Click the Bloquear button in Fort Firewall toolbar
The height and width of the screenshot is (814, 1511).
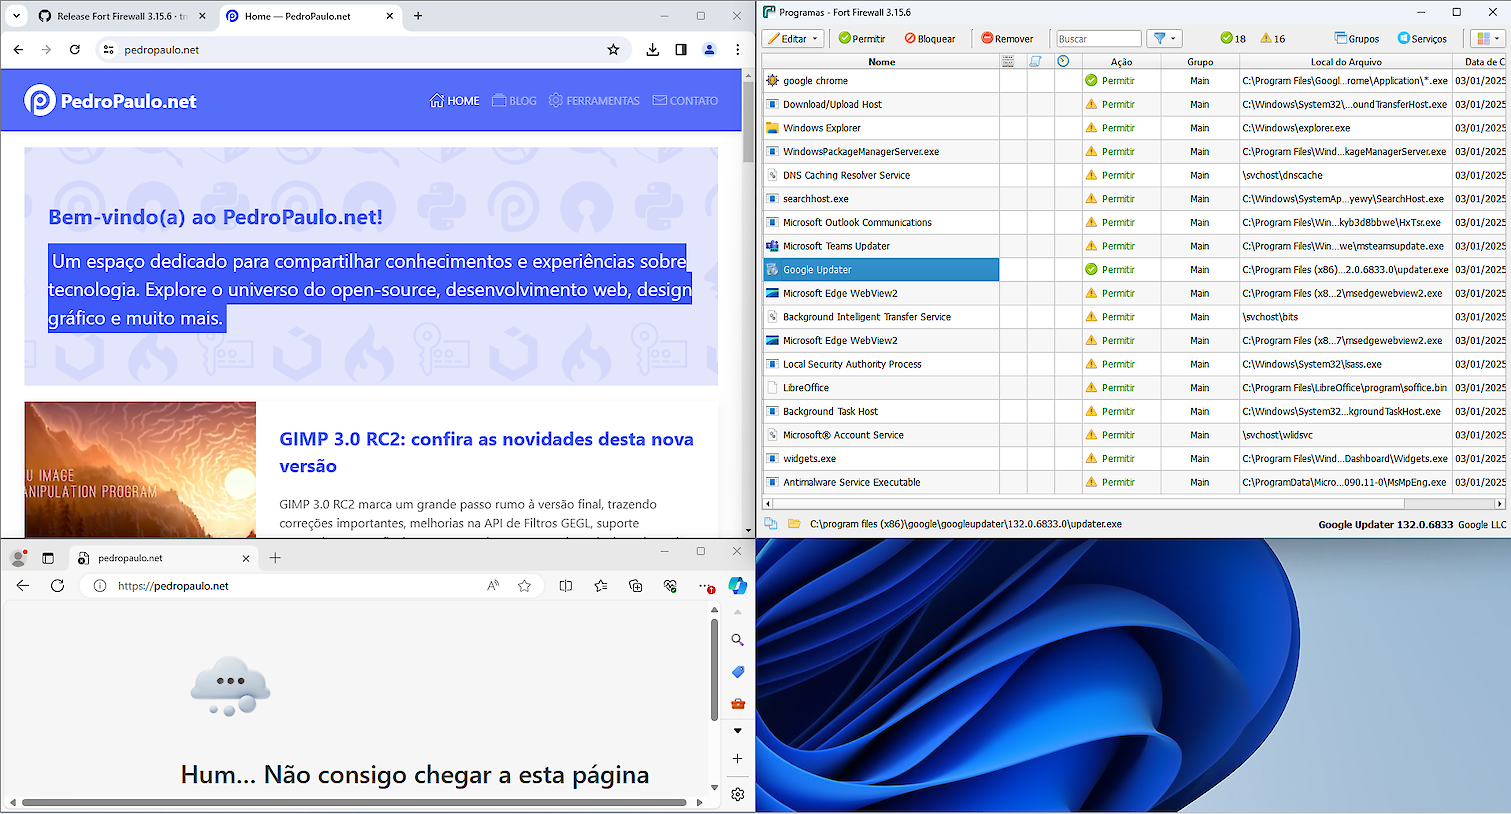[x=930, y=39]
